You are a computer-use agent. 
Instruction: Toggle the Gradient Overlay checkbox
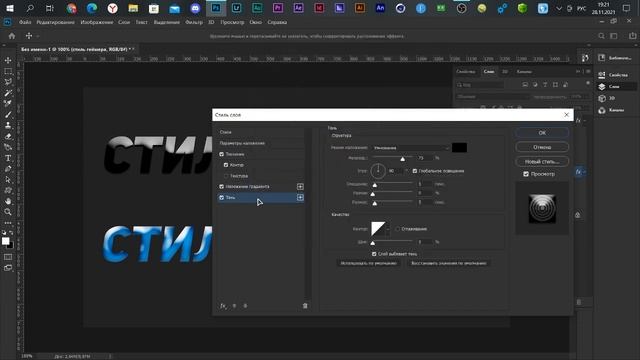coord(222,187)
